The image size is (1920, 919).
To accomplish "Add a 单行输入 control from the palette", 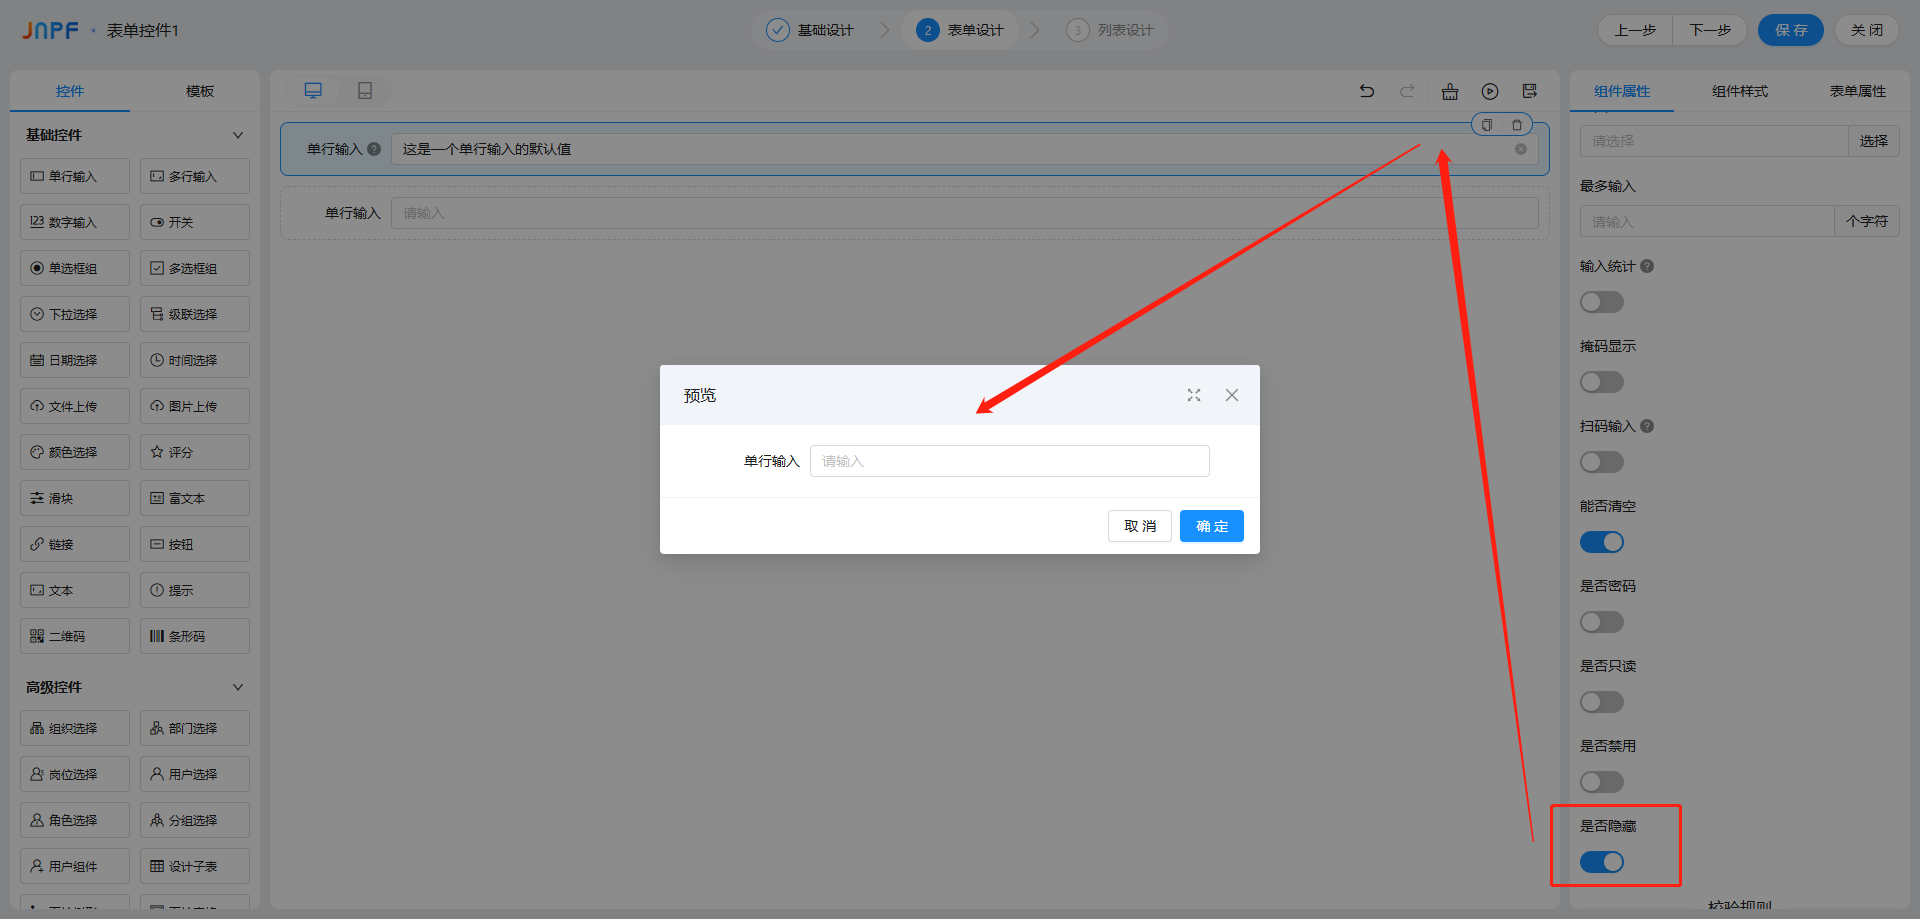I will click(75, 176).
